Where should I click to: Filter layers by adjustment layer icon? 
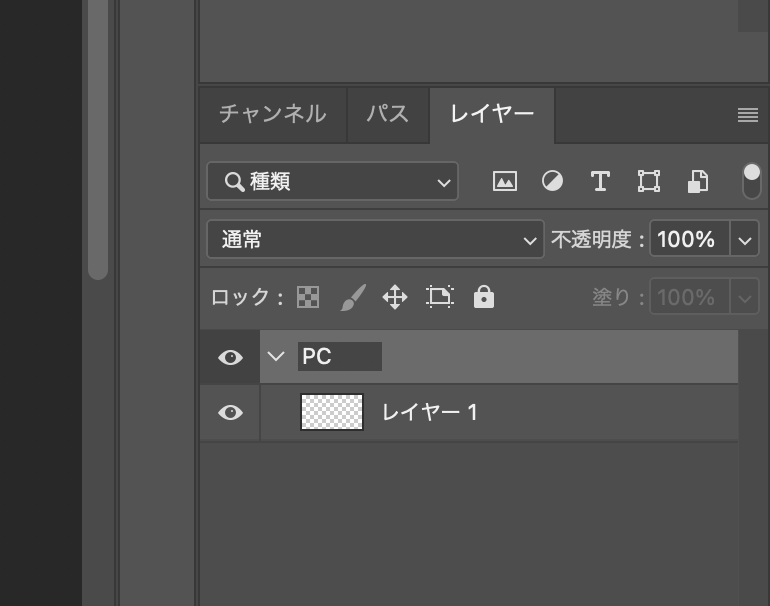click(x=552, y=181)
